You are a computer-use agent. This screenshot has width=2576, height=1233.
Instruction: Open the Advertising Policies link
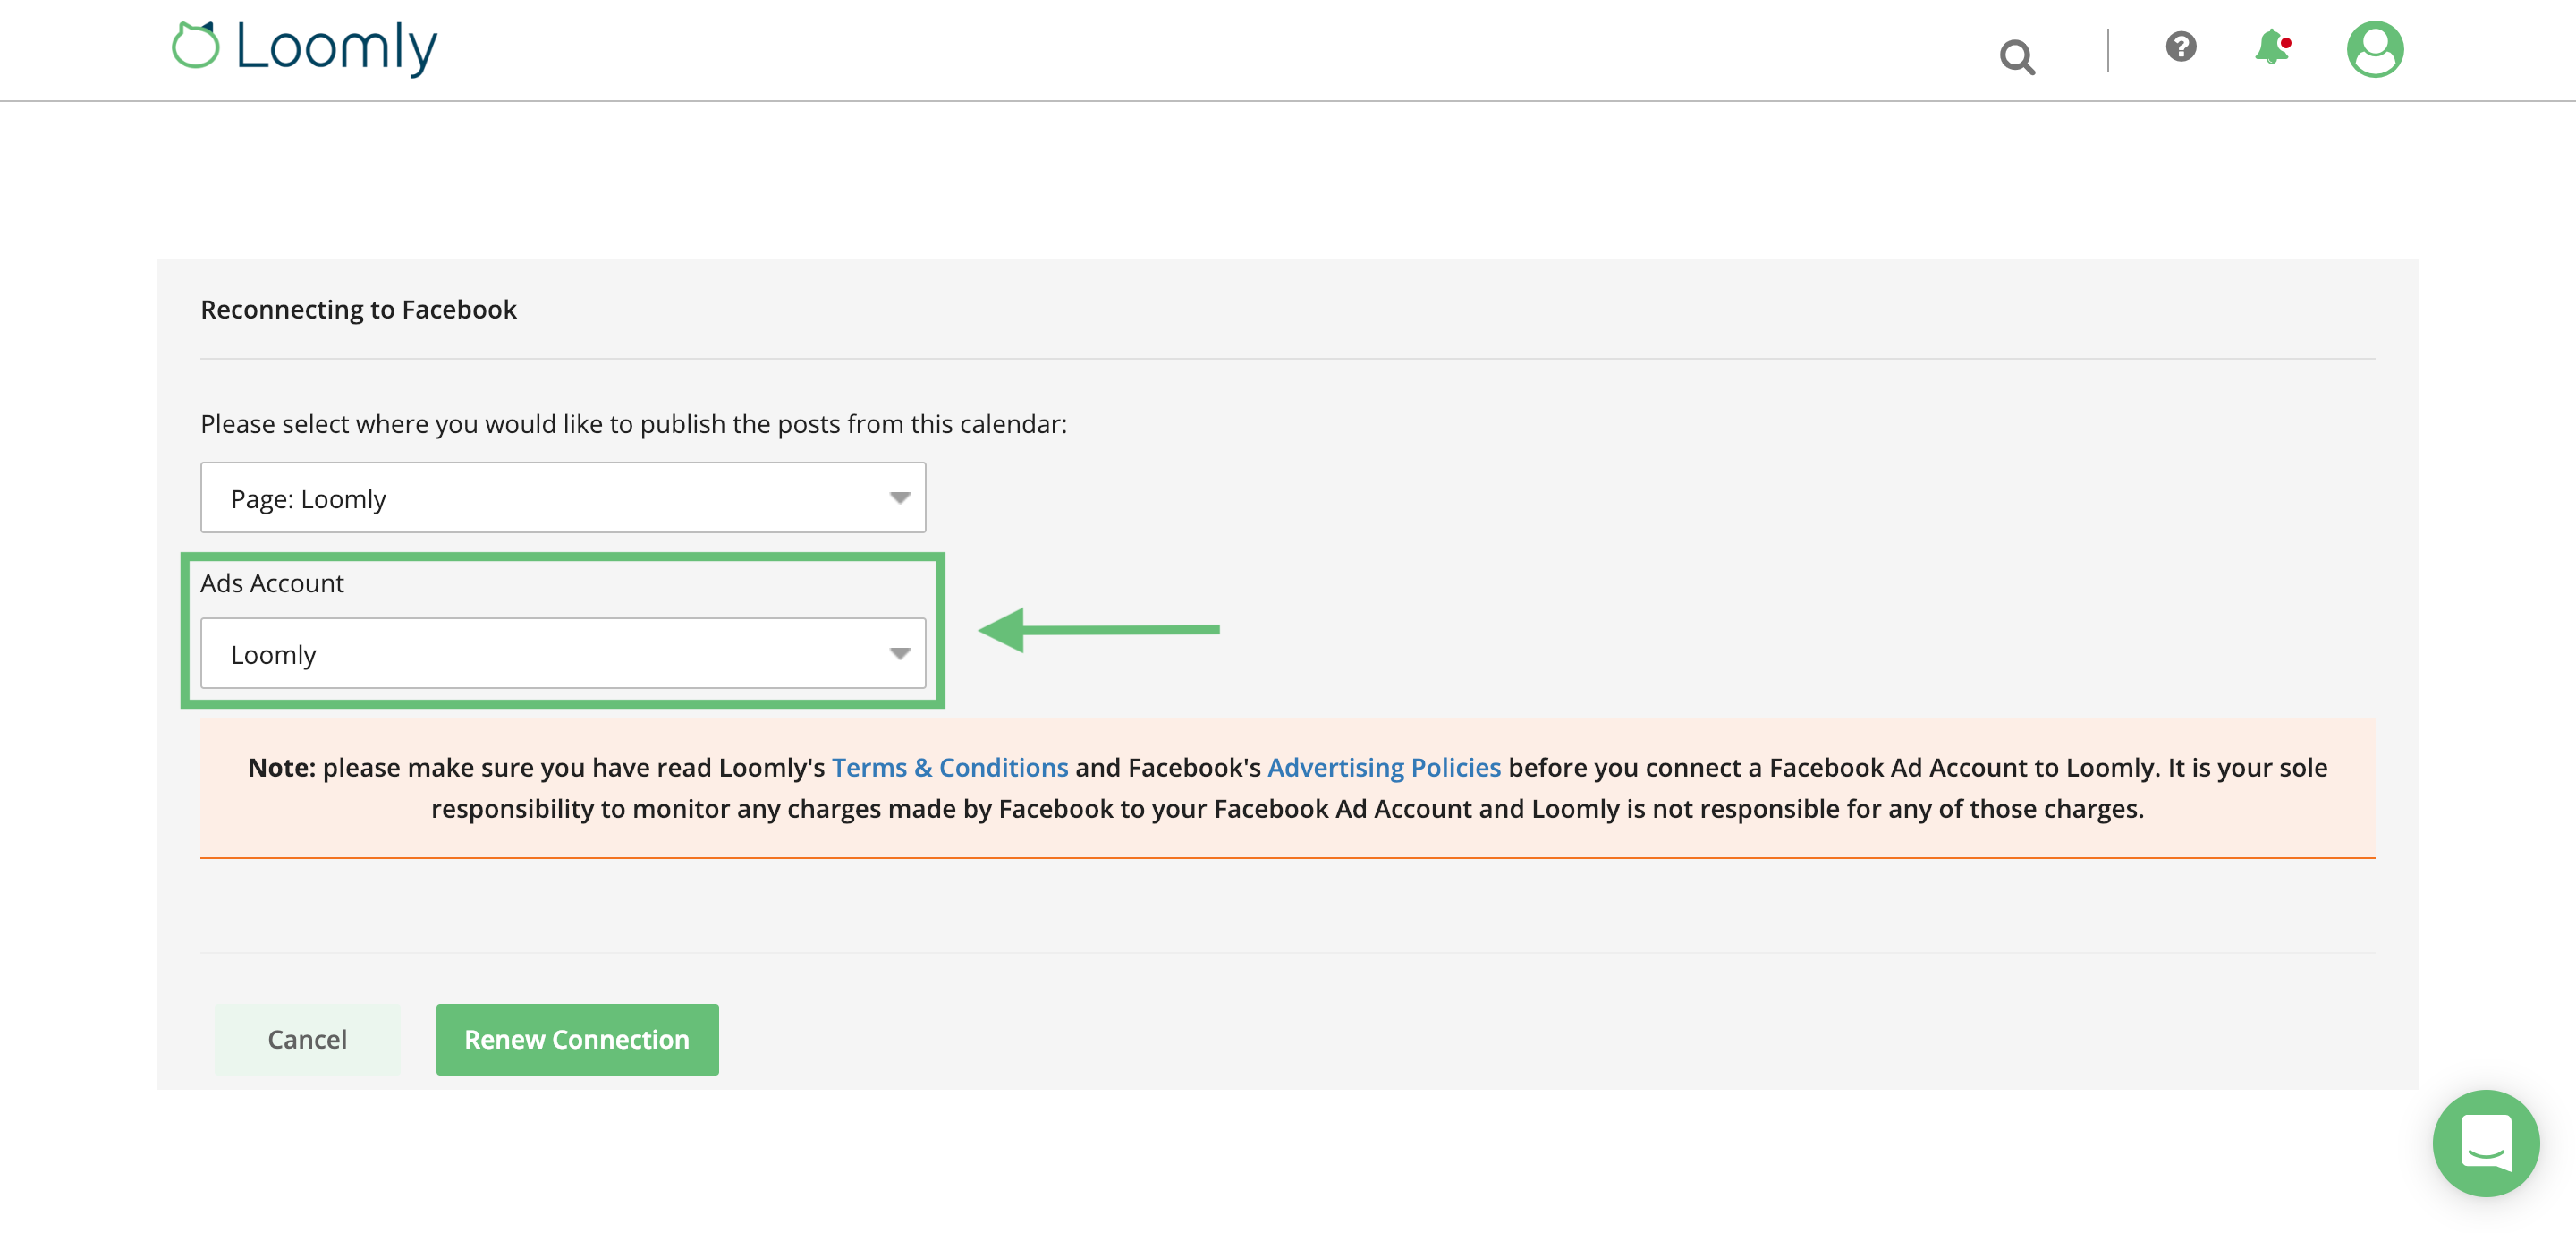pos(1384,767)
